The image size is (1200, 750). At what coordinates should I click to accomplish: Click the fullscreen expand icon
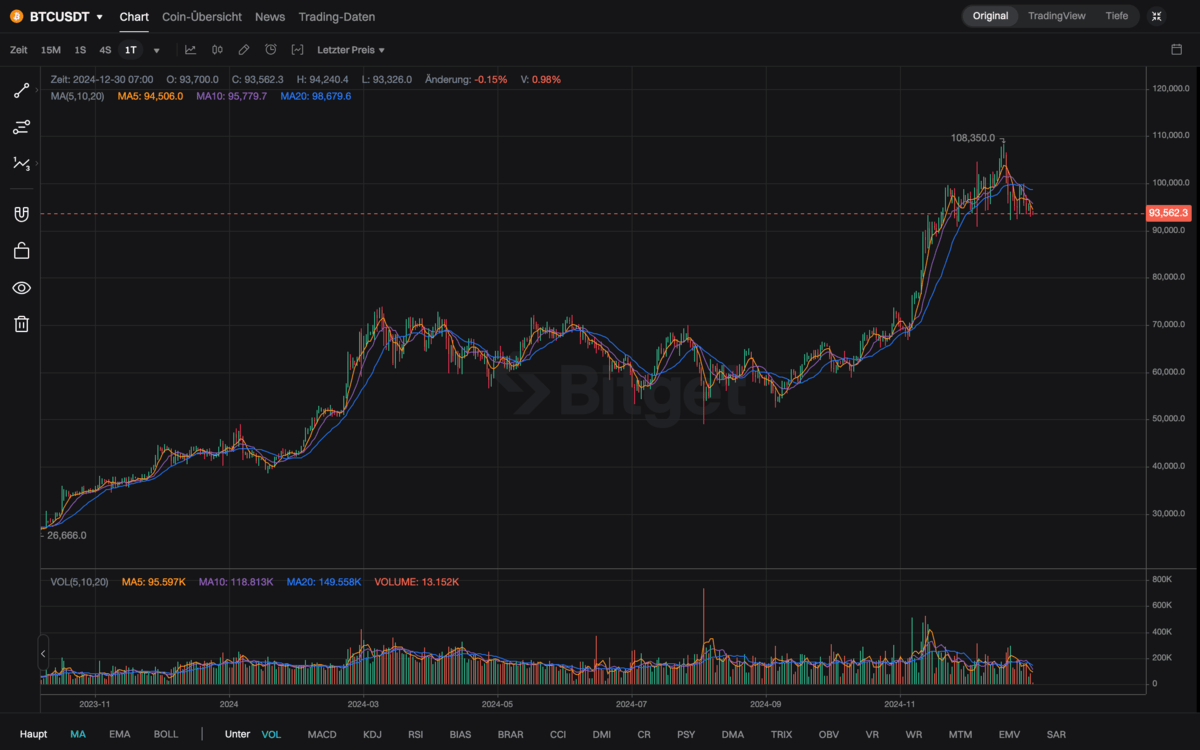click(x=1156, y=16)
